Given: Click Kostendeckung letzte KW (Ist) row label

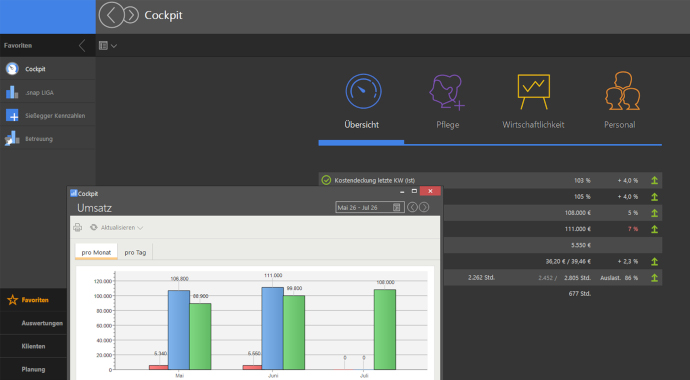Looking at the screenshot, I should [374, 180].
